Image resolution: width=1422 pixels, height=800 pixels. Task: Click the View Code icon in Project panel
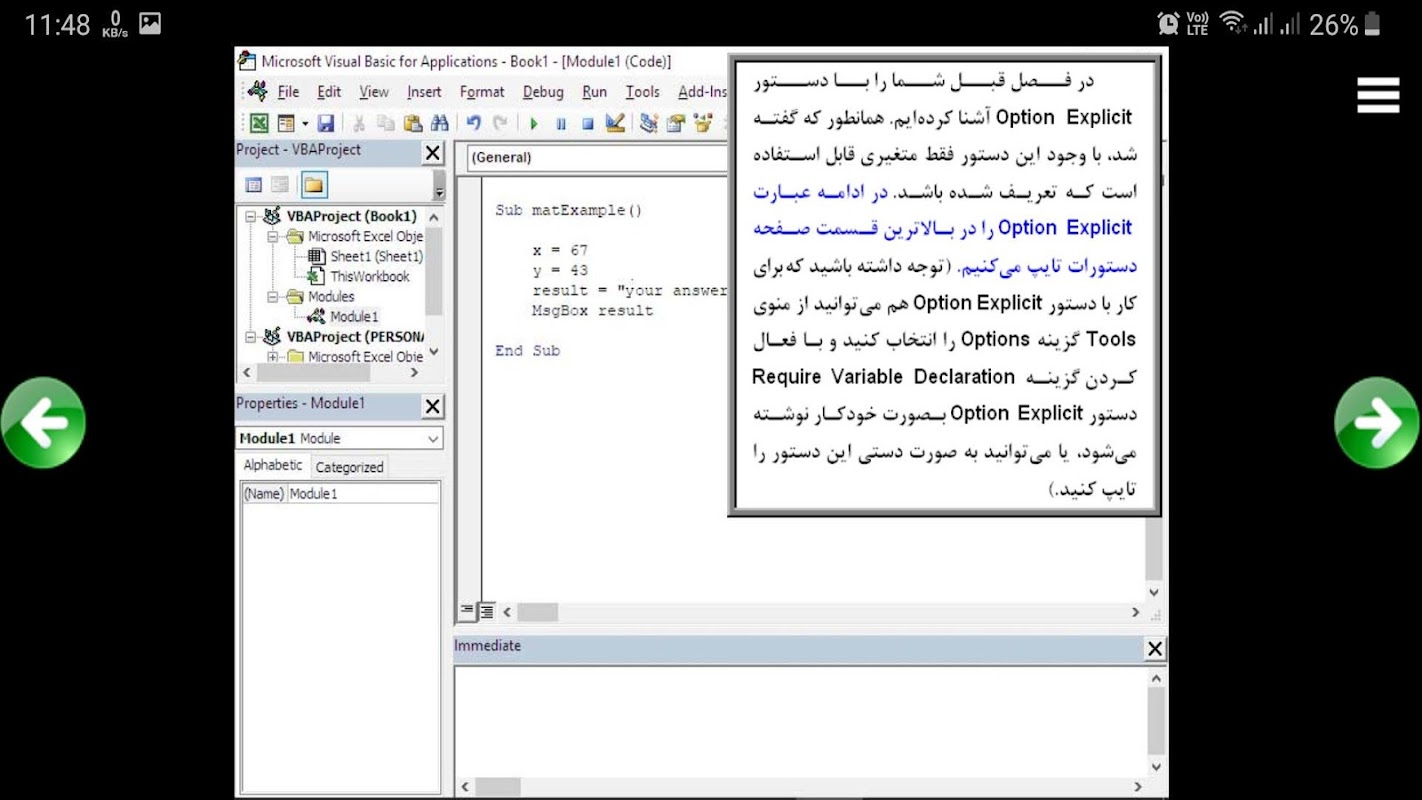point(254,185)
